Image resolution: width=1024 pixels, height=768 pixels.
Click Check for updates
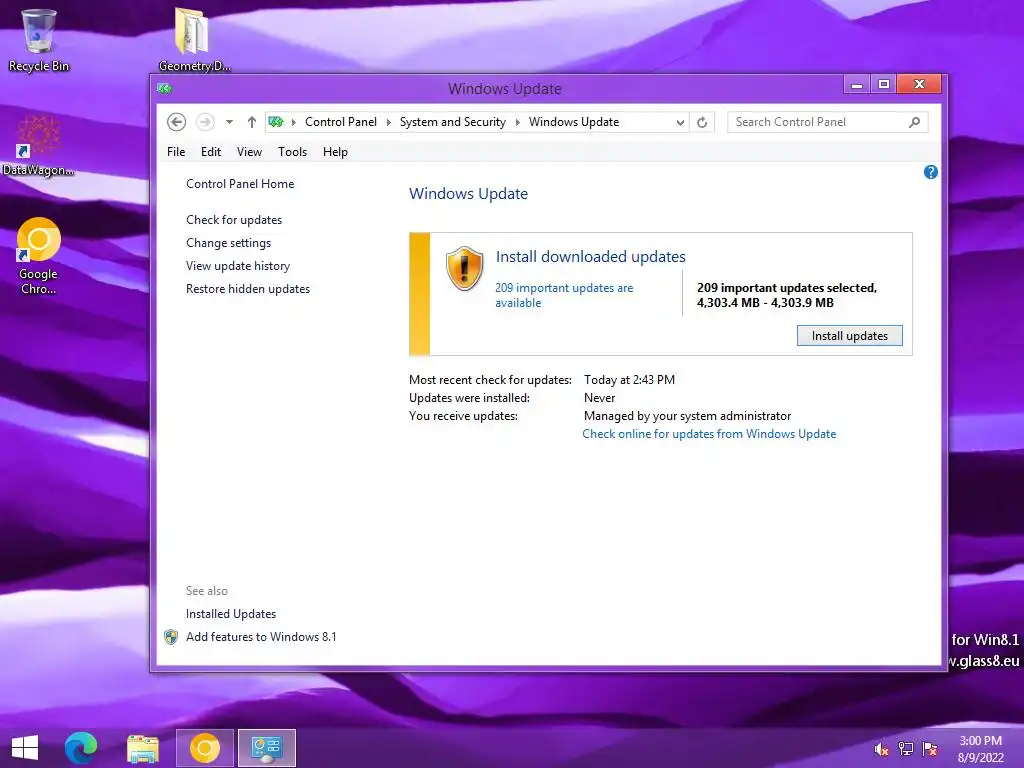click(x=234, y=220)
